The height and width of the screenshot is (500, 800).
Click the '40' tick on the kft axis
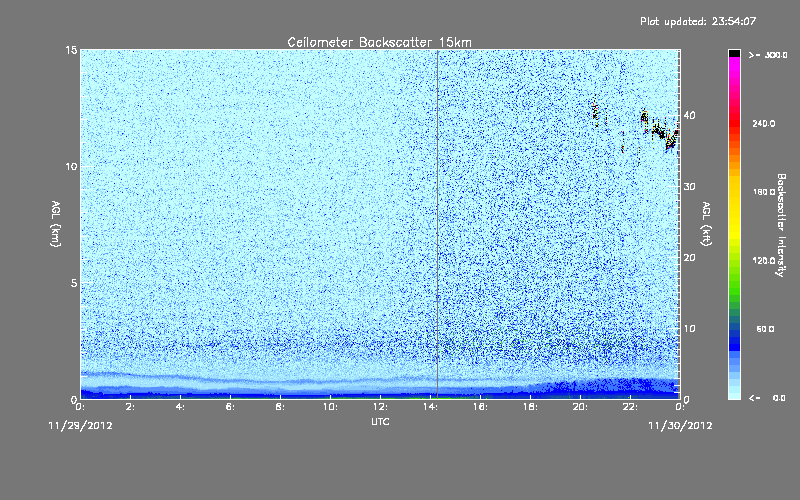point(689,115)
